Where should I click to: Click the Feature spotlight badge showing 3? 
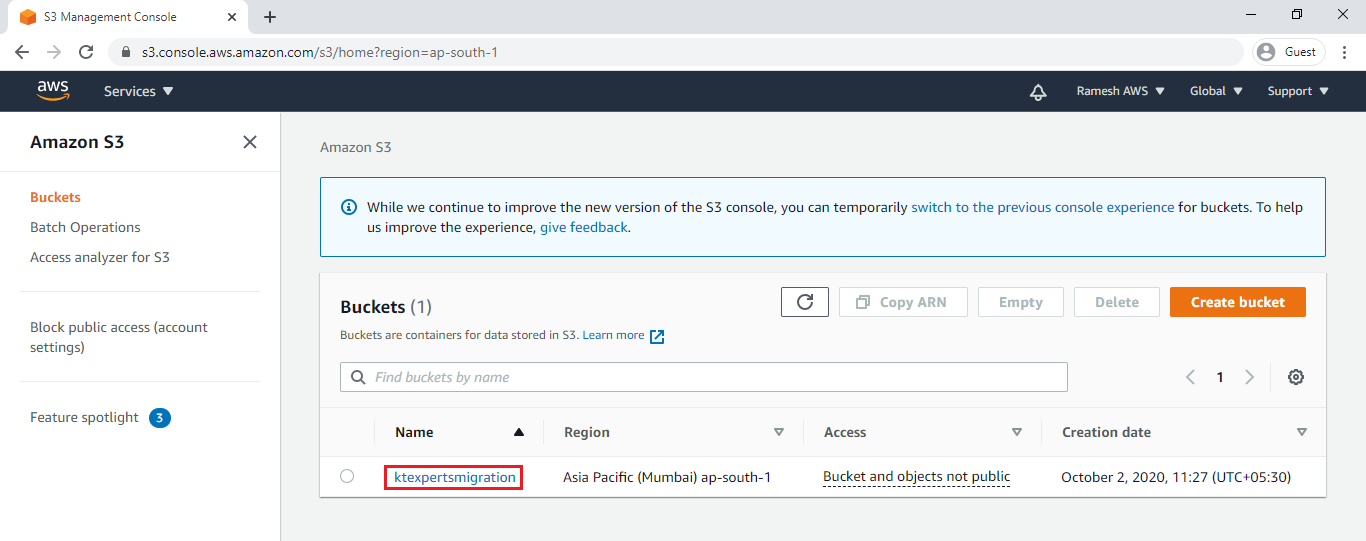160,417
